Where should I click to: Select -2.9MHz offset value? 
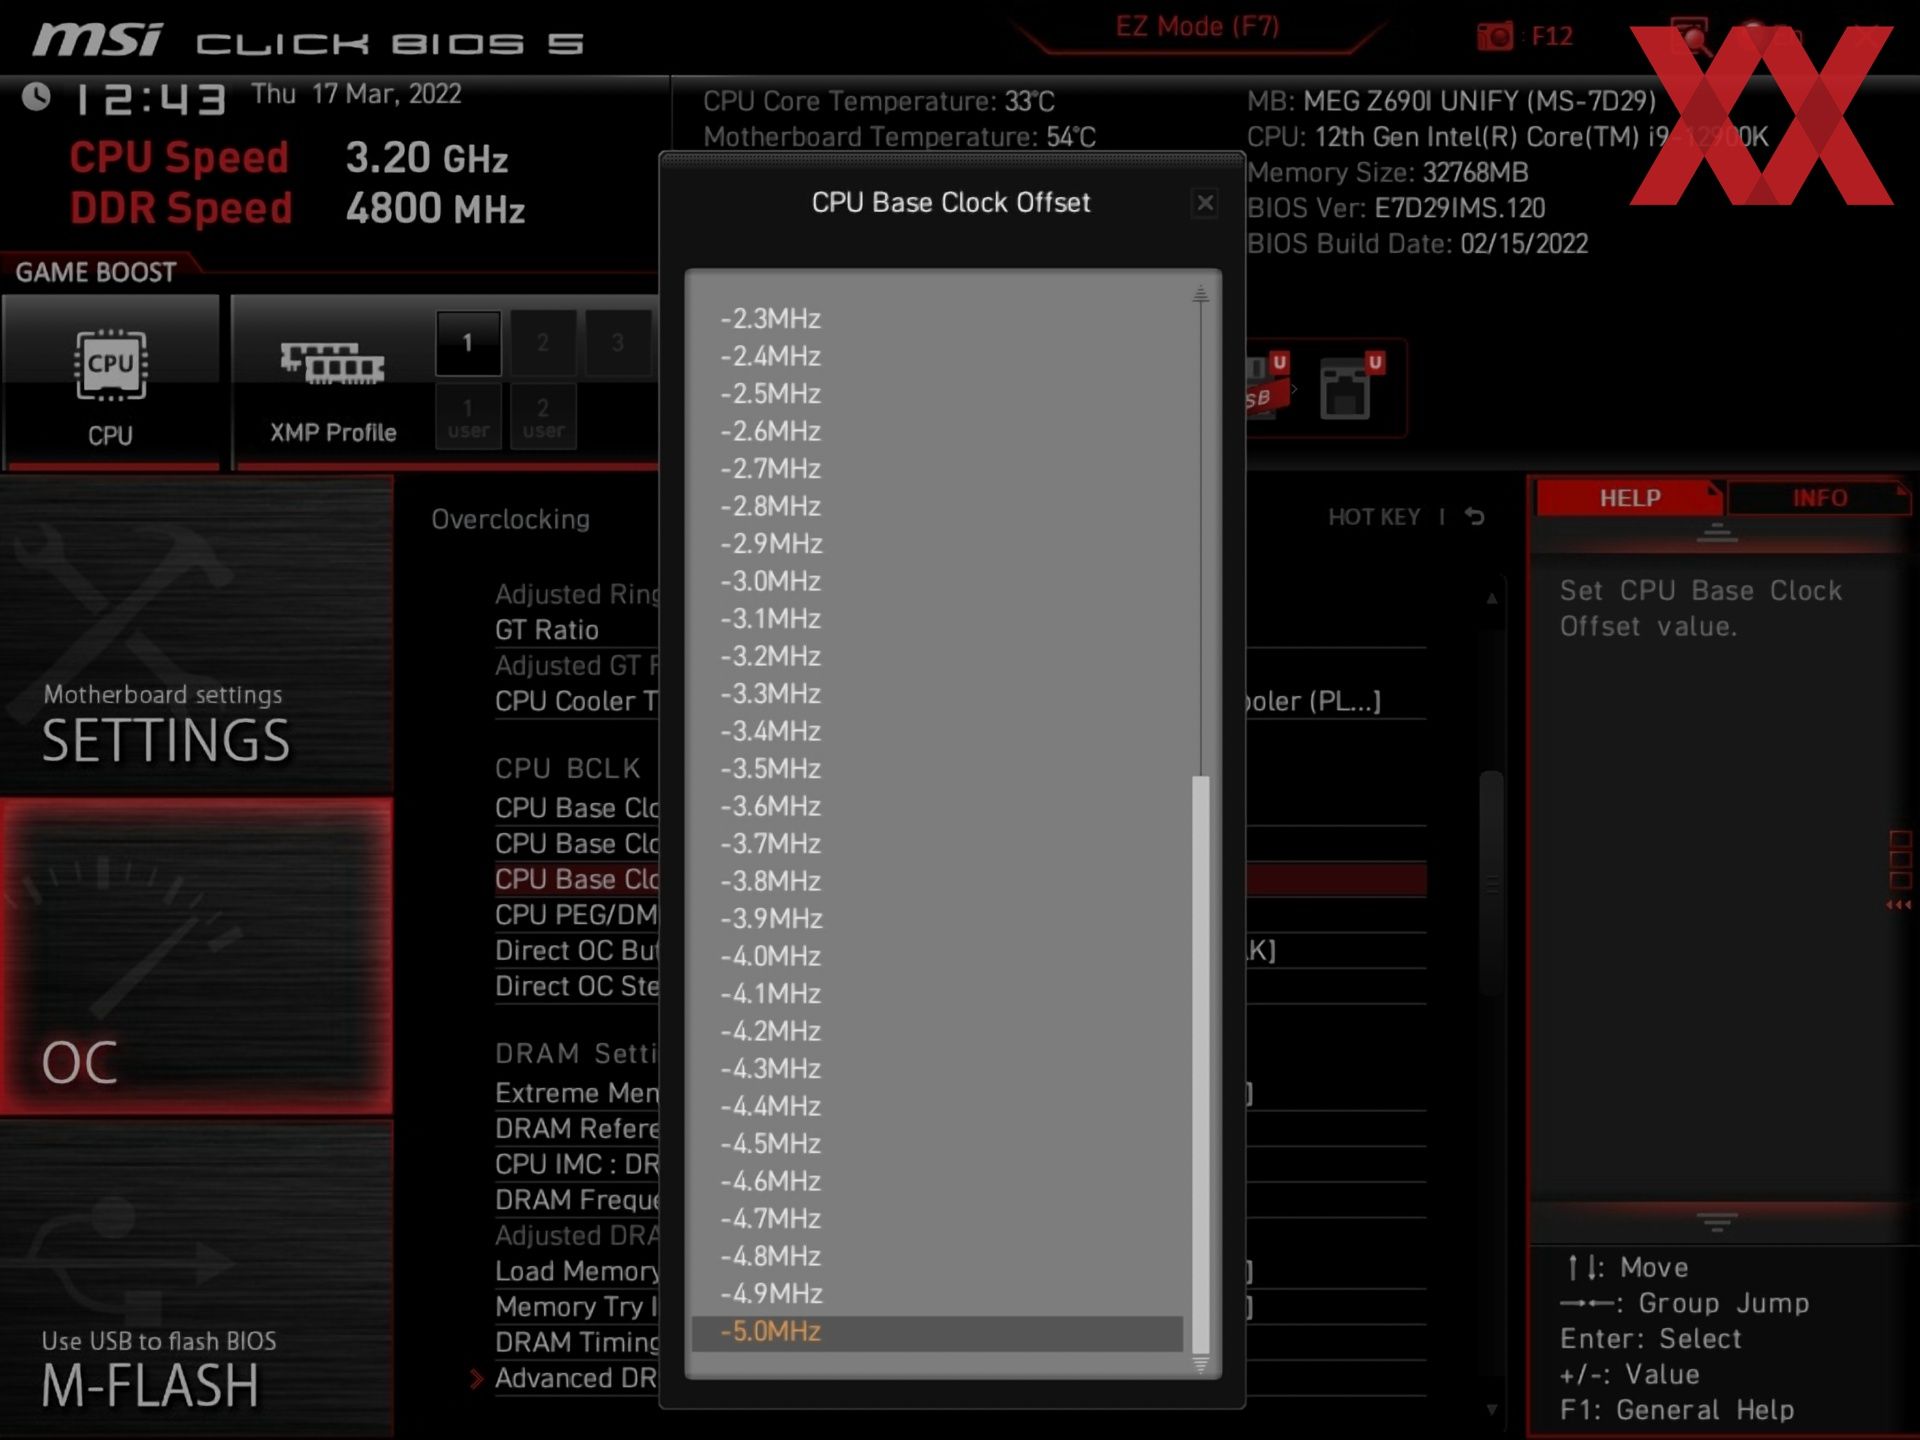coord(770,544)
